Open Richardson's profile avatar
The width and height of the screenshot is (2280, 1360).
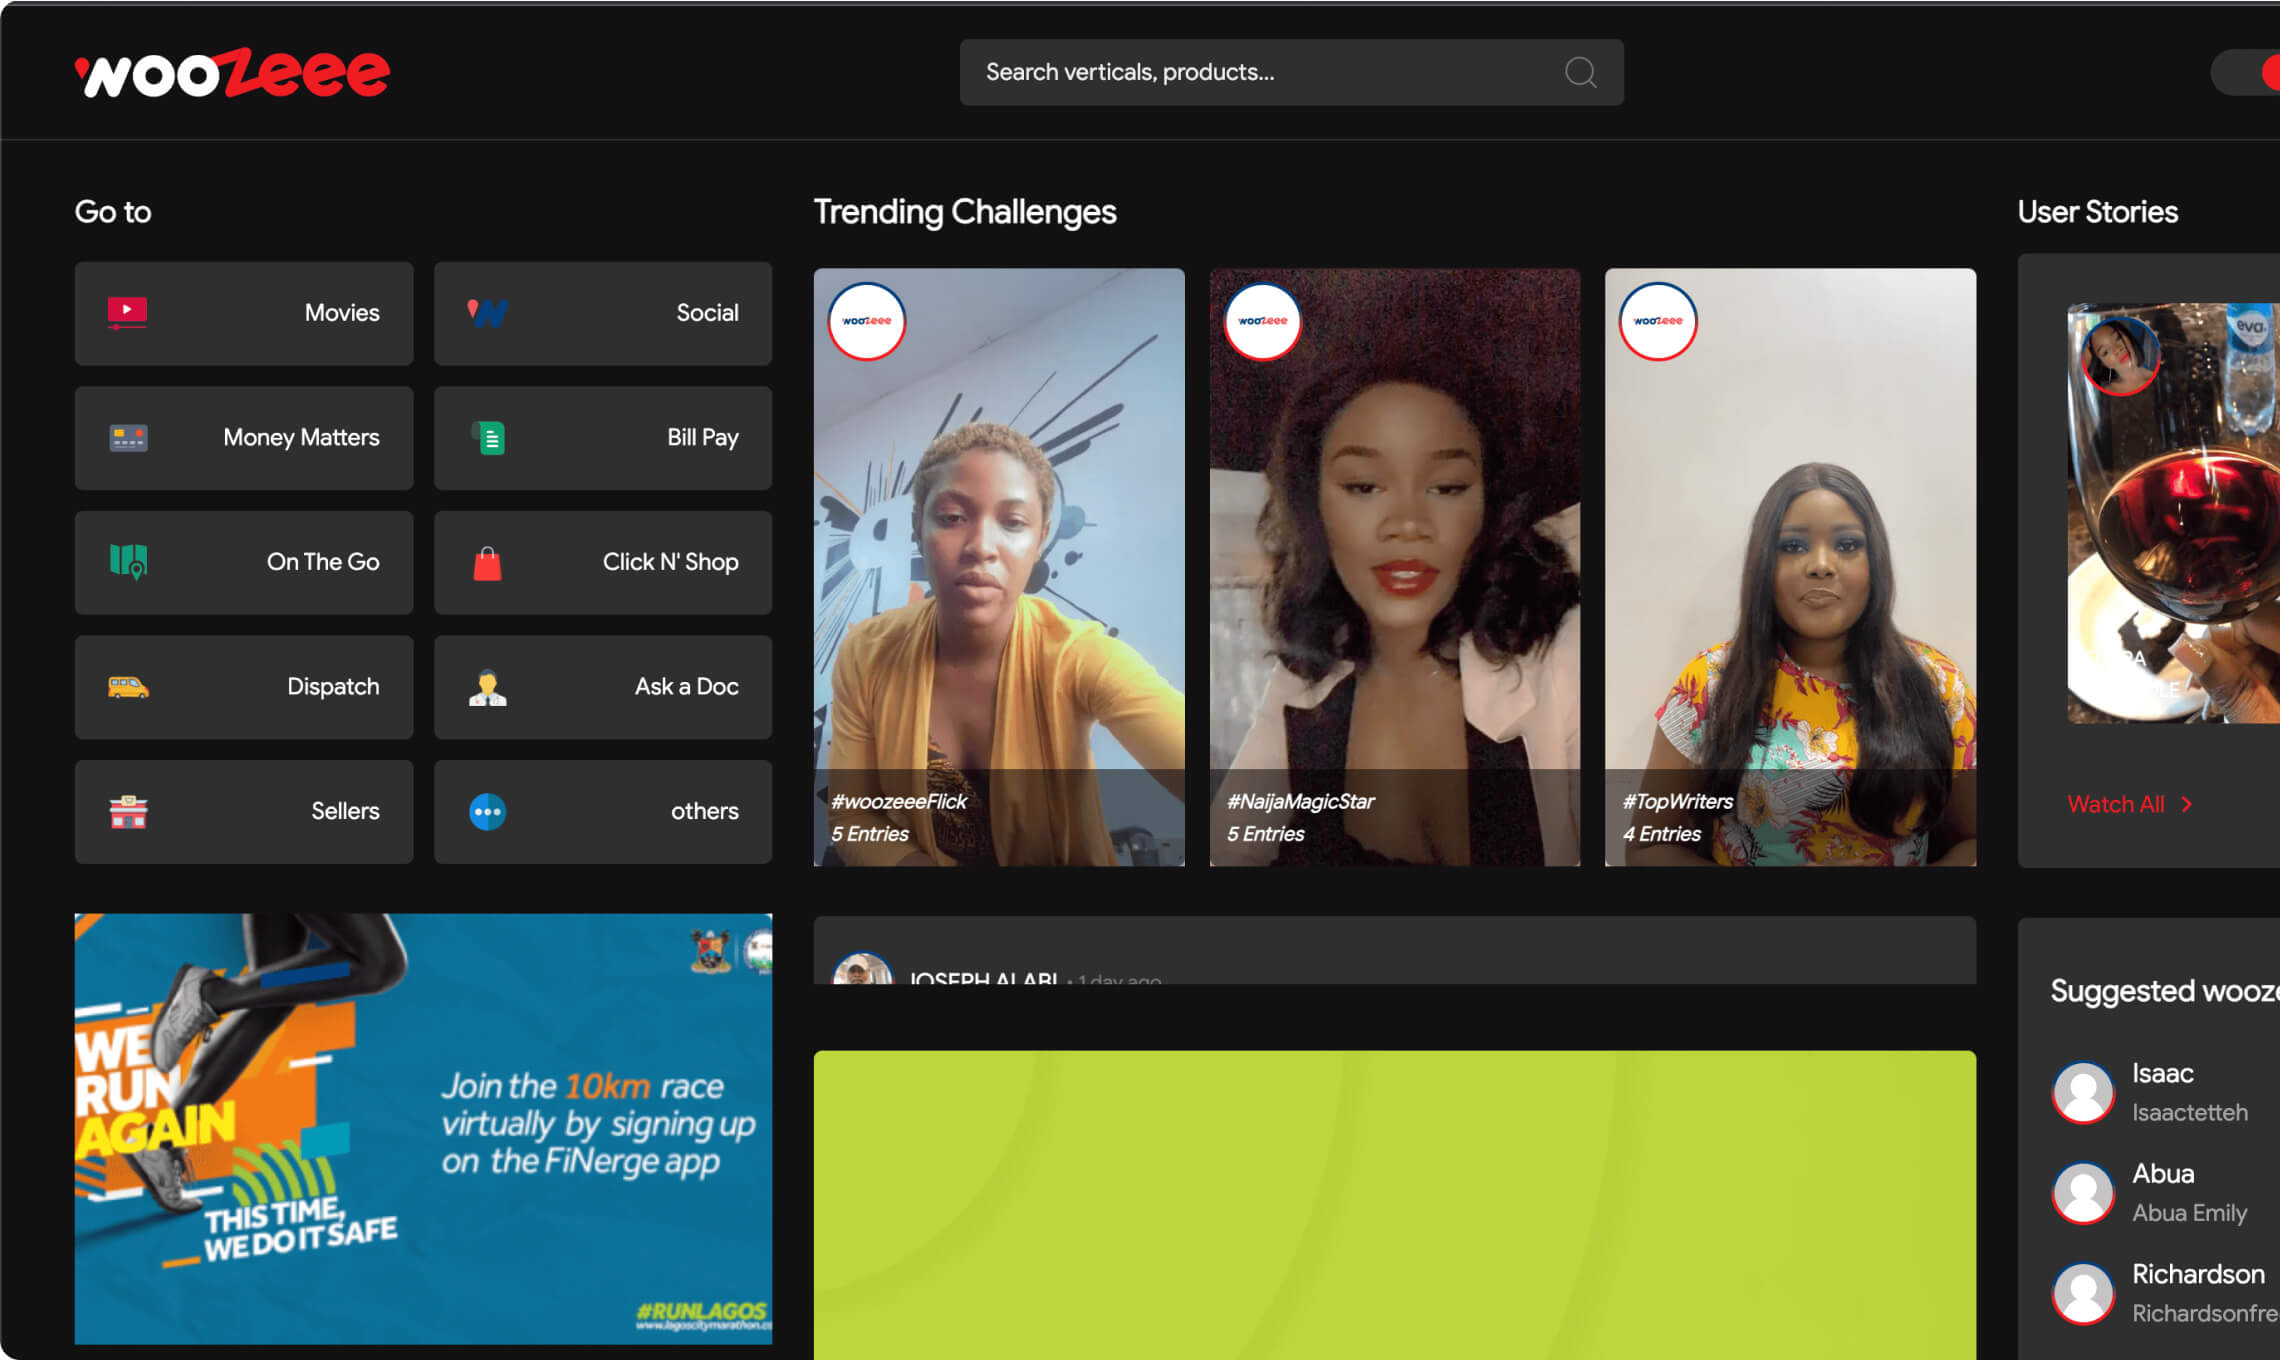[2083, 1292]
